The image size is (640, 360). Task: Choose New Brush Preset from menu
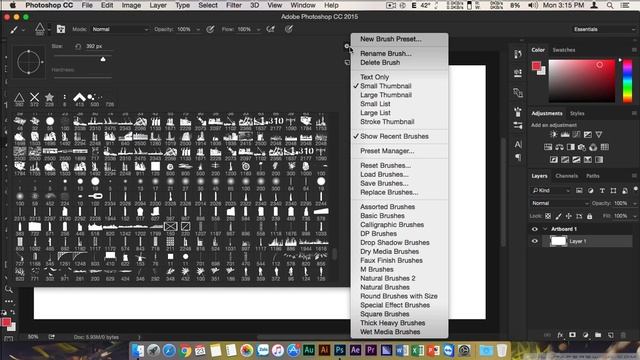point(391,39)
